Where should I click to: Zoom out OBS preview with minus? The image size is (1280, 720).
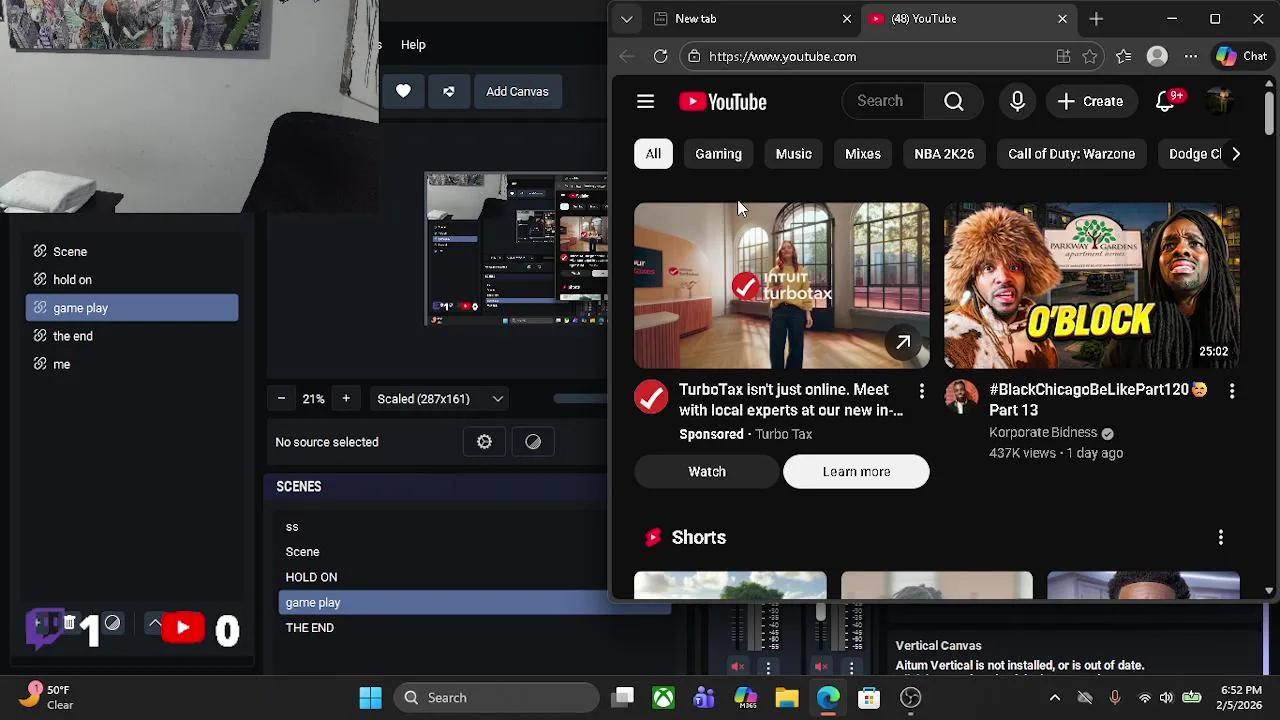pyautogui.click(x=281, y=399)
